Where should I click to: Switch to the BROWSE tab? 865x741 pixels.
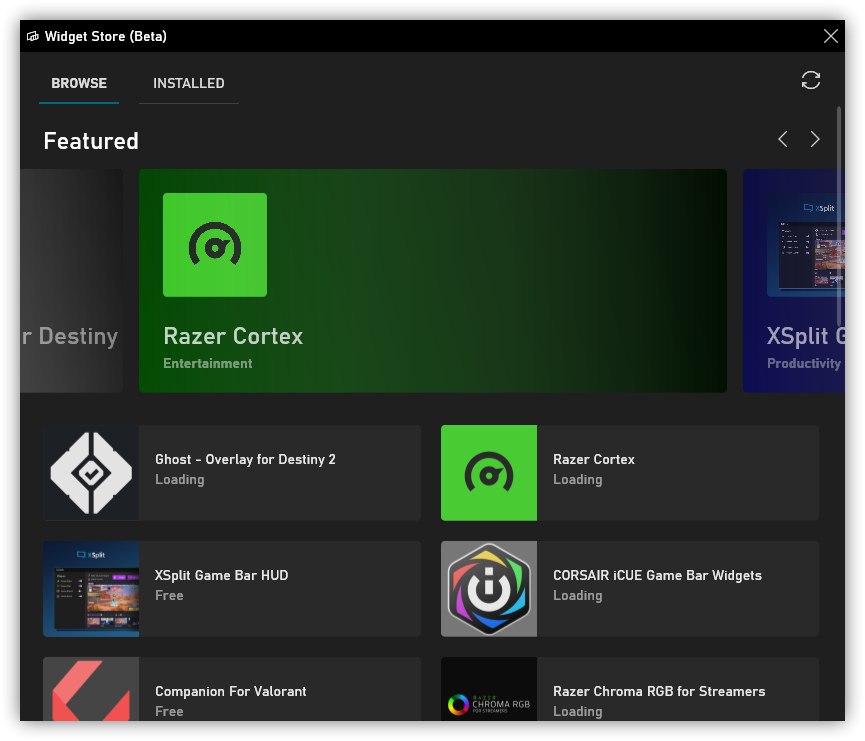pos(79,83)
